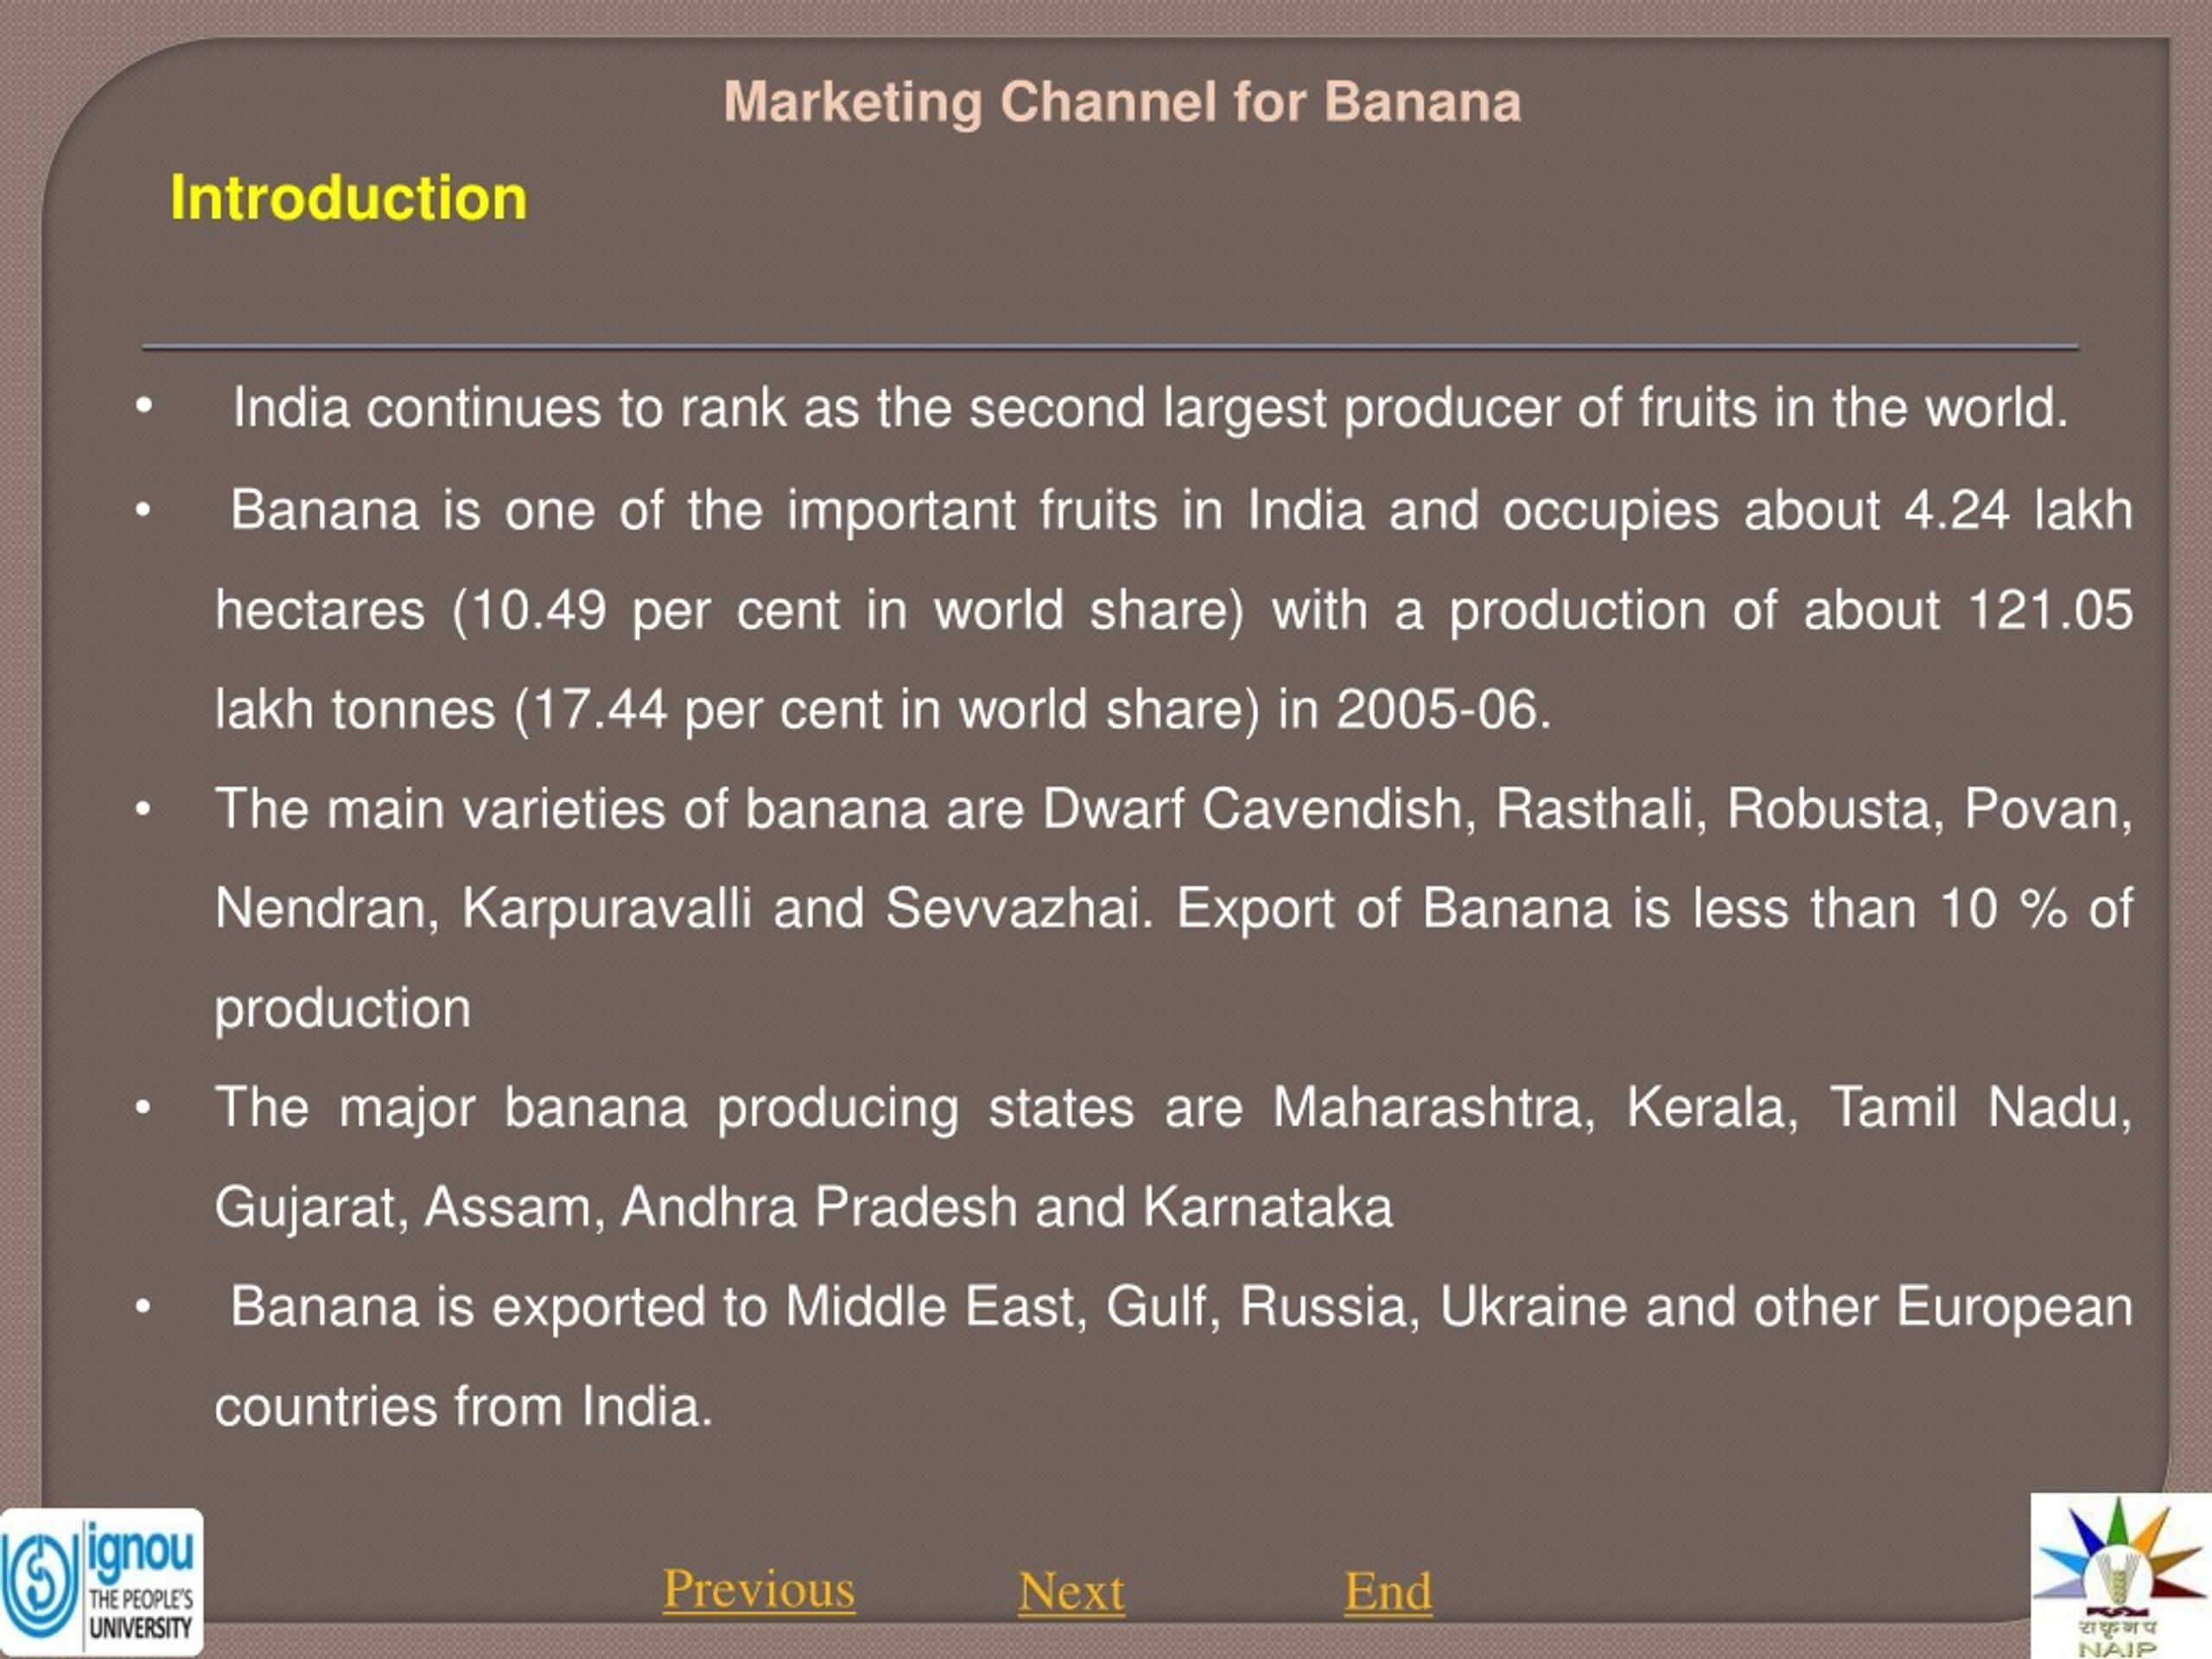The height and width of the screenshot is (1659, 2212).
Task: Click the NAIP logo icon
Action: [2120, 1577]
